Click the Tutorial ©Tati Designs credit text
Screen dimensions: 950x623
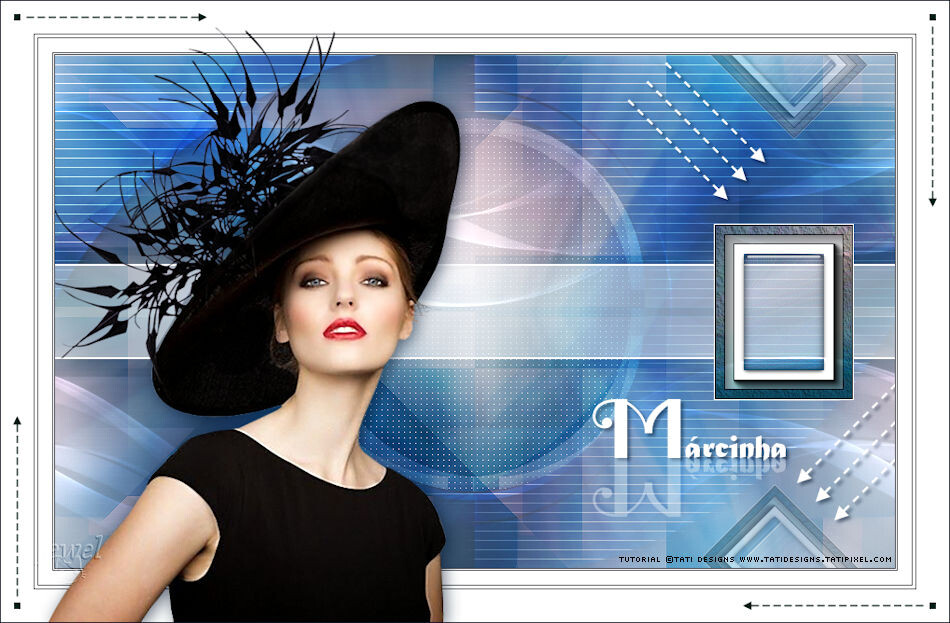676,560
